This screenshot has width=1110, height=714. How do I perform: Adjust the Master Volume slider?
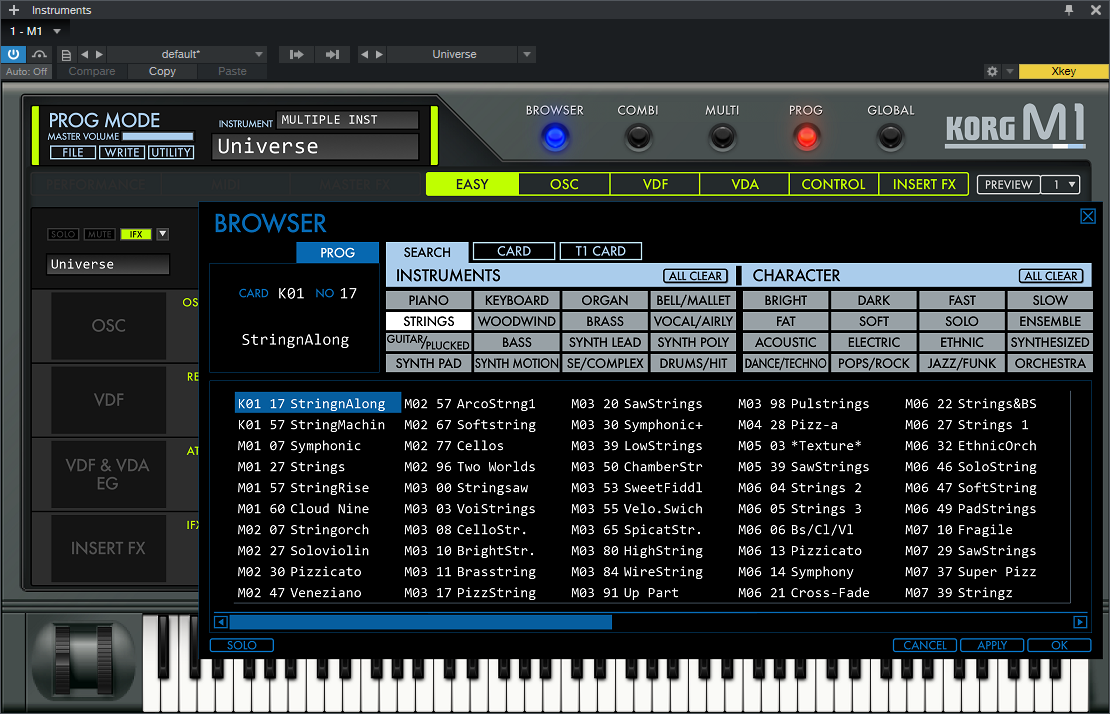click(x=158, y=136)
